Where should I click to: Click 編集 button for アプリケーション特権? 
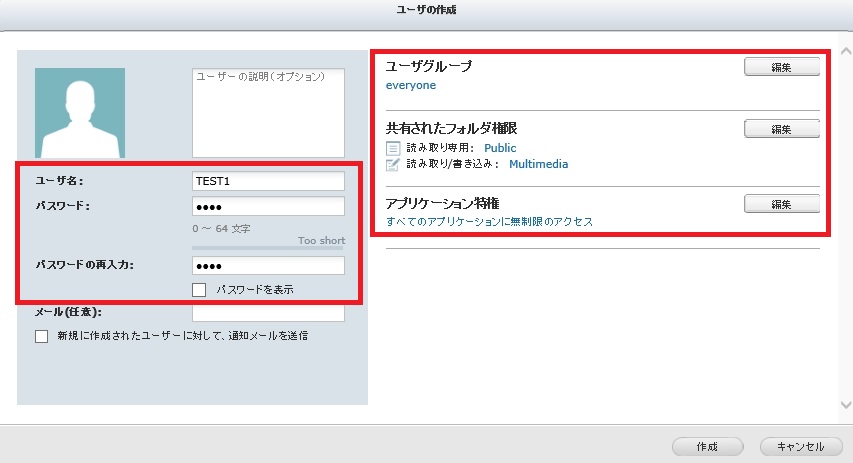[782, 204]
